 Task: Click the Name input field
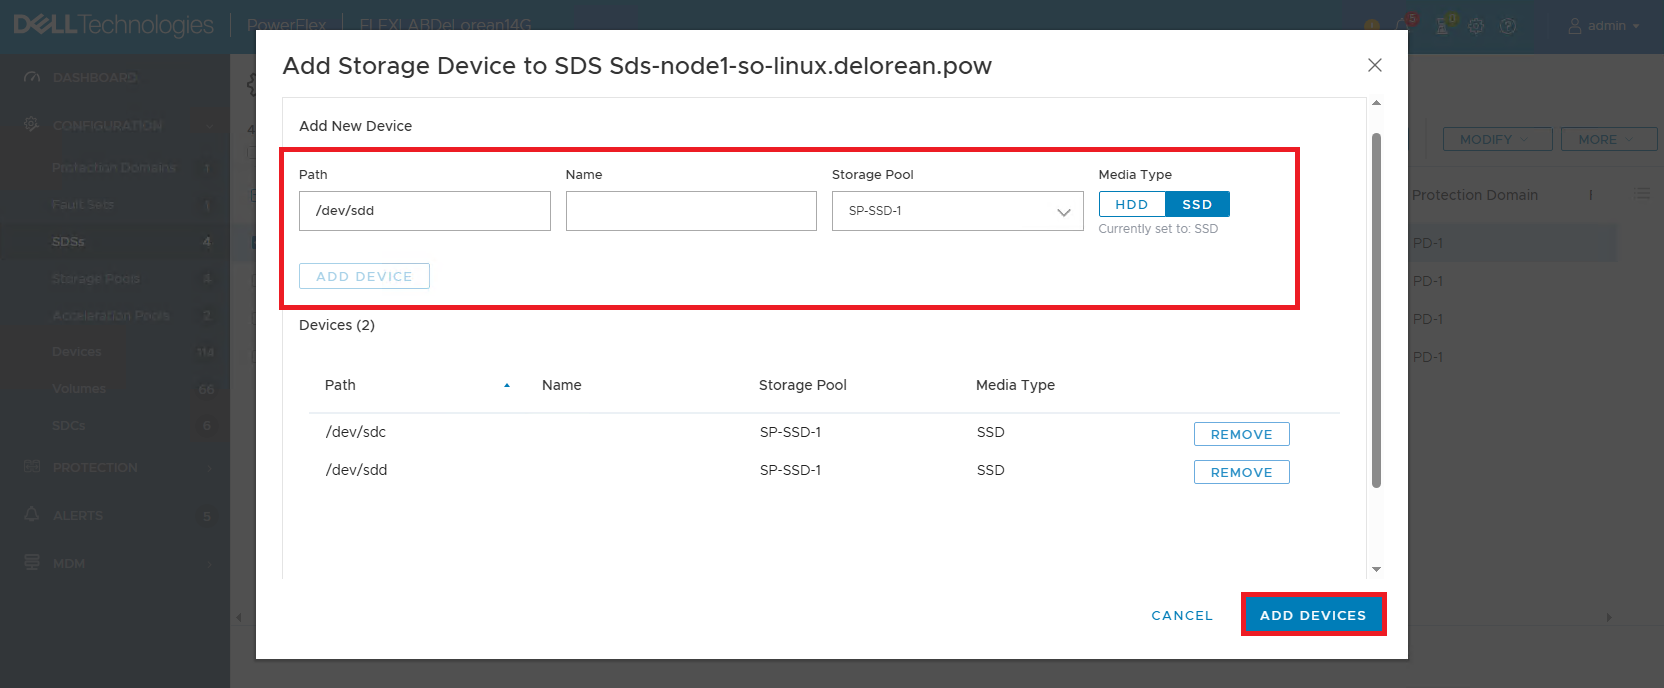point(691,211)
